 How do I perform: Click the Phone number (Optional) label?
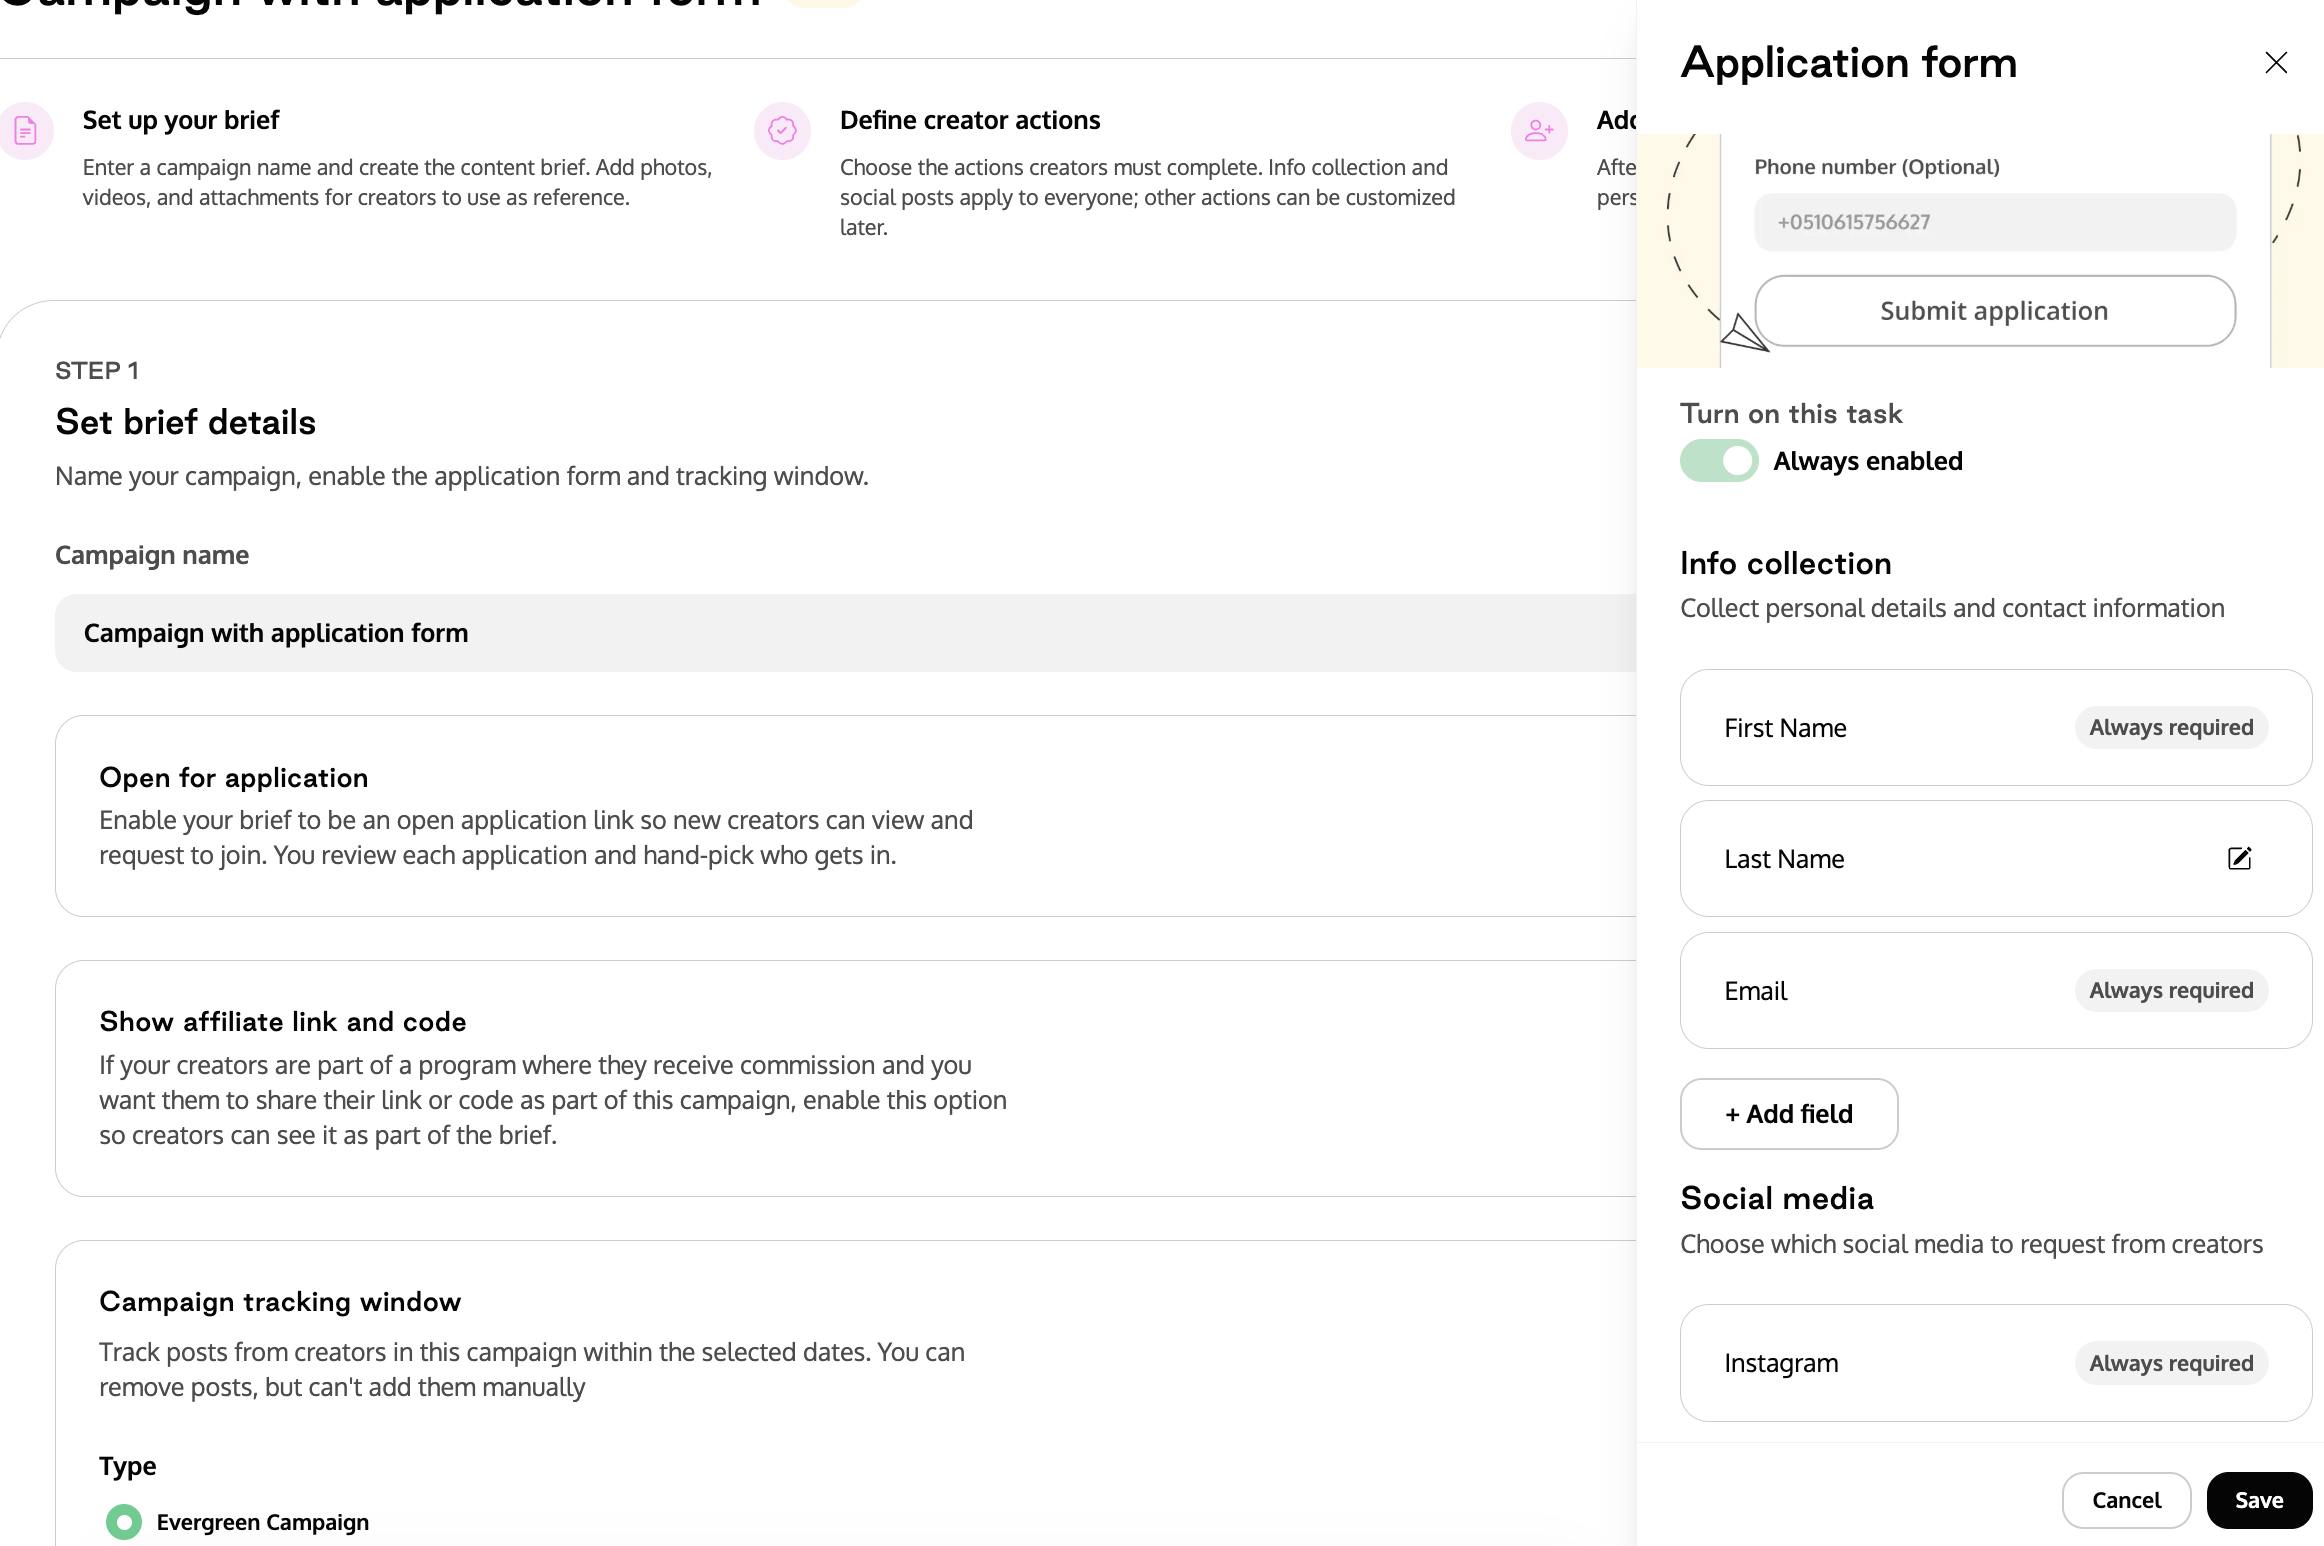(x=1877, y=167)
